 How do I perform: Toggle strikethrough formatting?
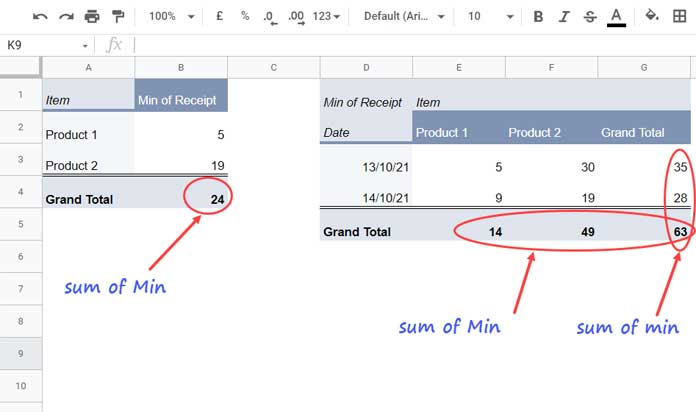(590, 17)
